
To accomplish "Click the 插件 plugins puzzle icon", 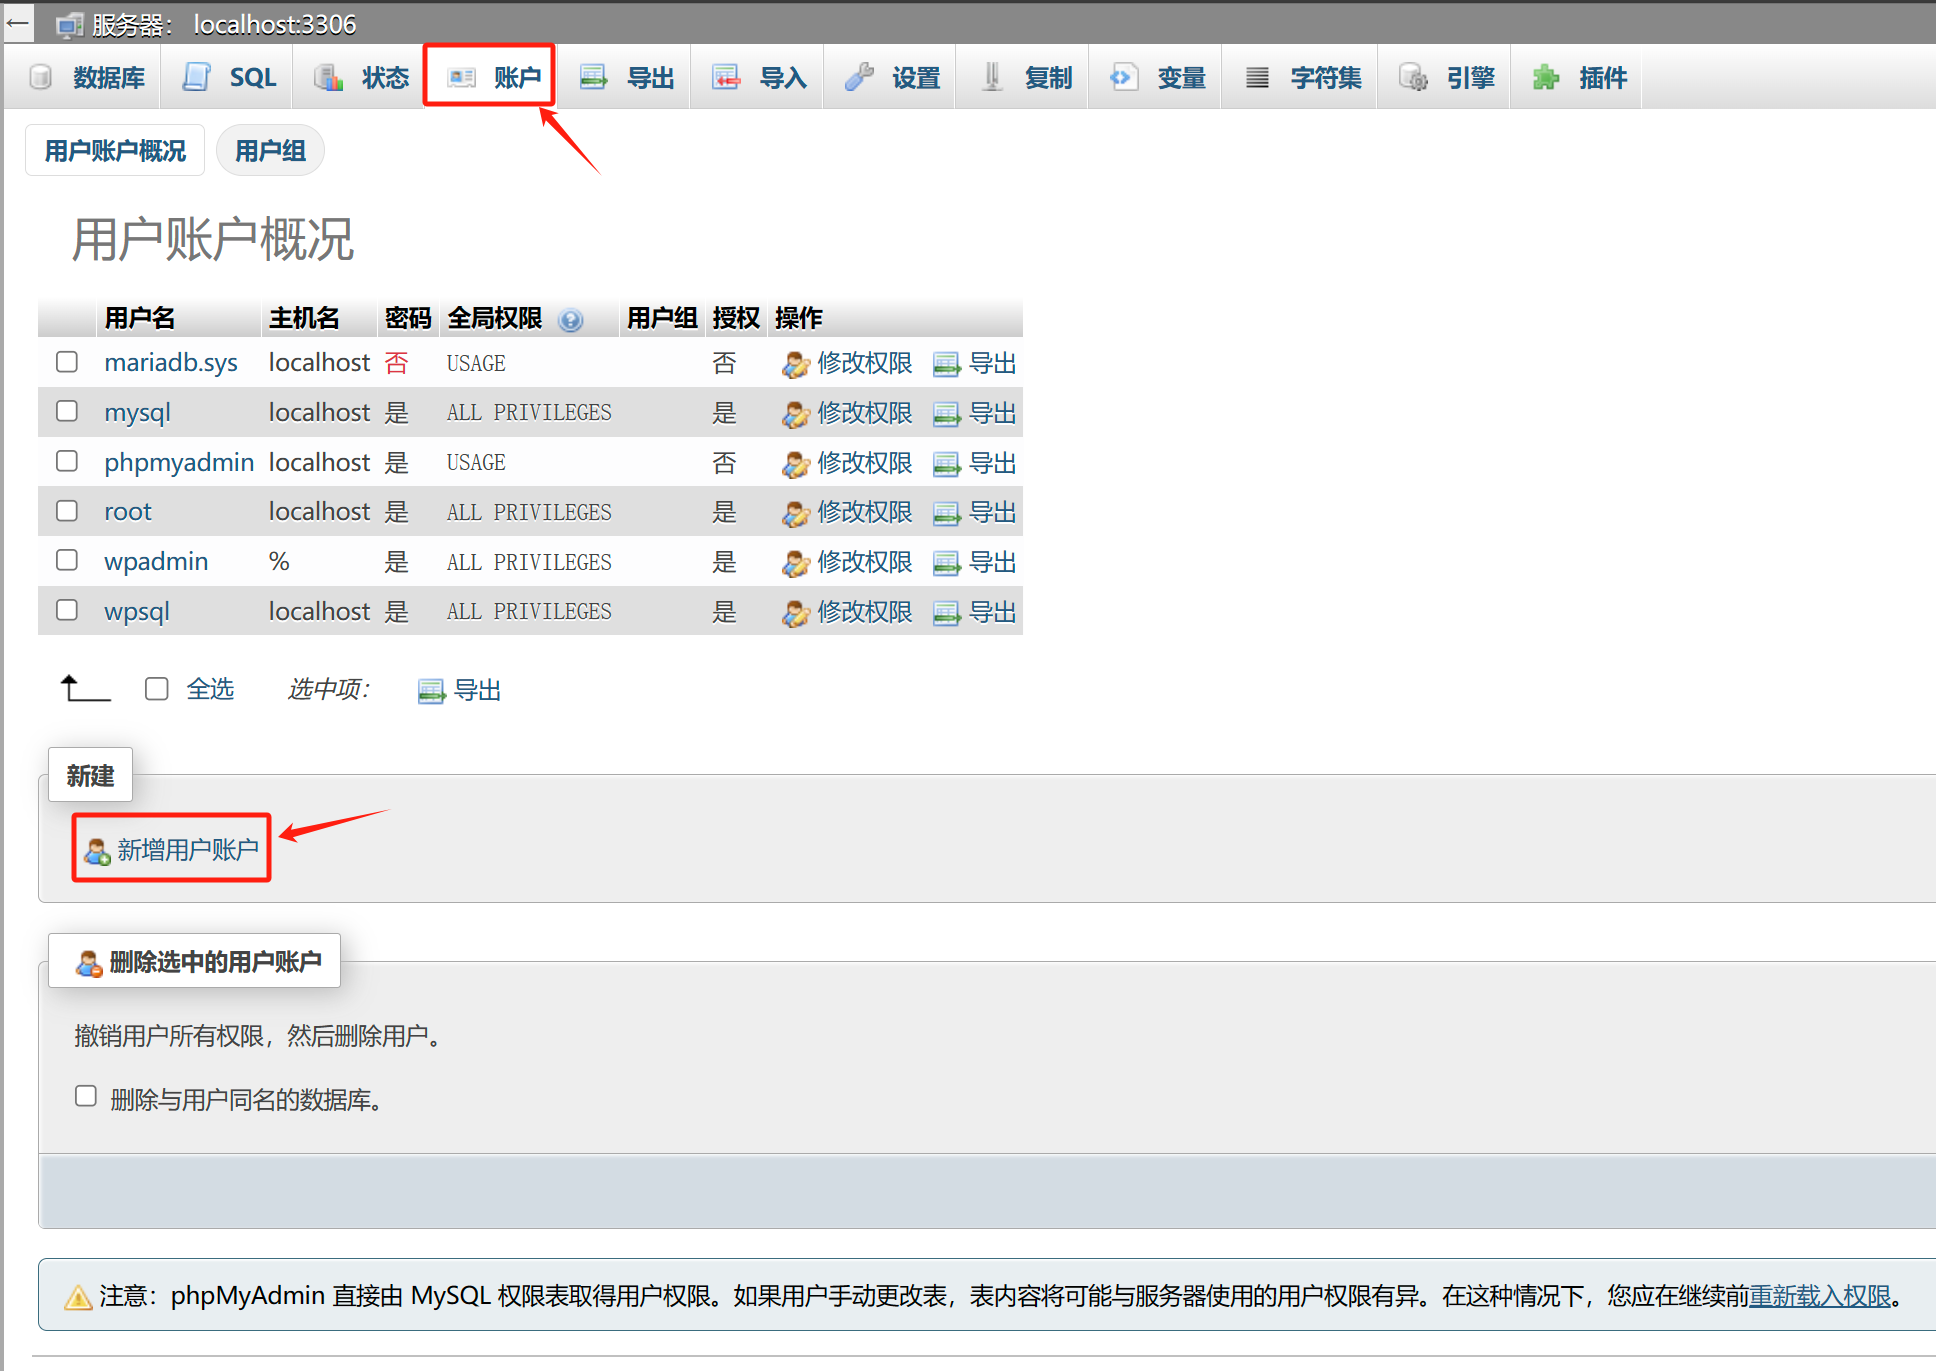I will coord(1546,77).
